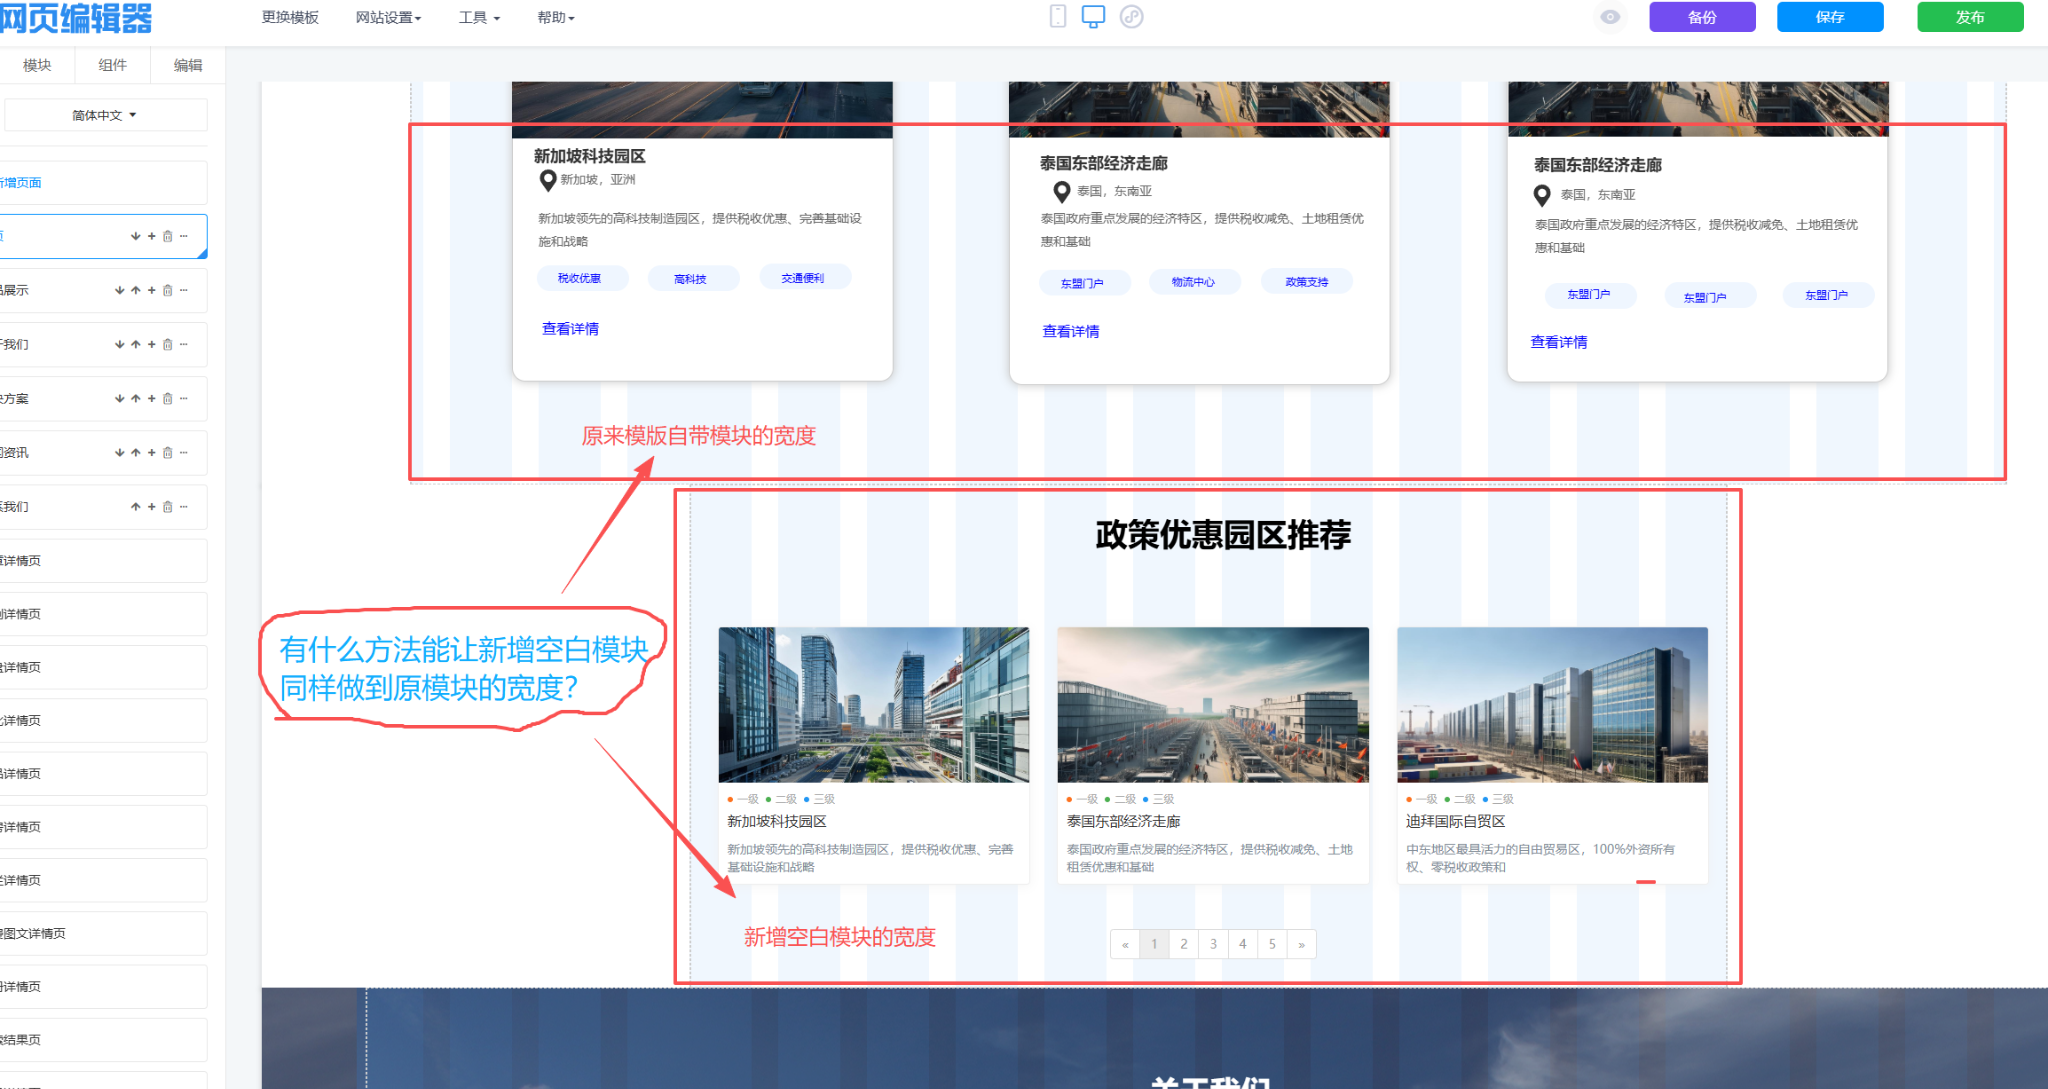Add a page after 我们 last item

click(x=152, y=507)
